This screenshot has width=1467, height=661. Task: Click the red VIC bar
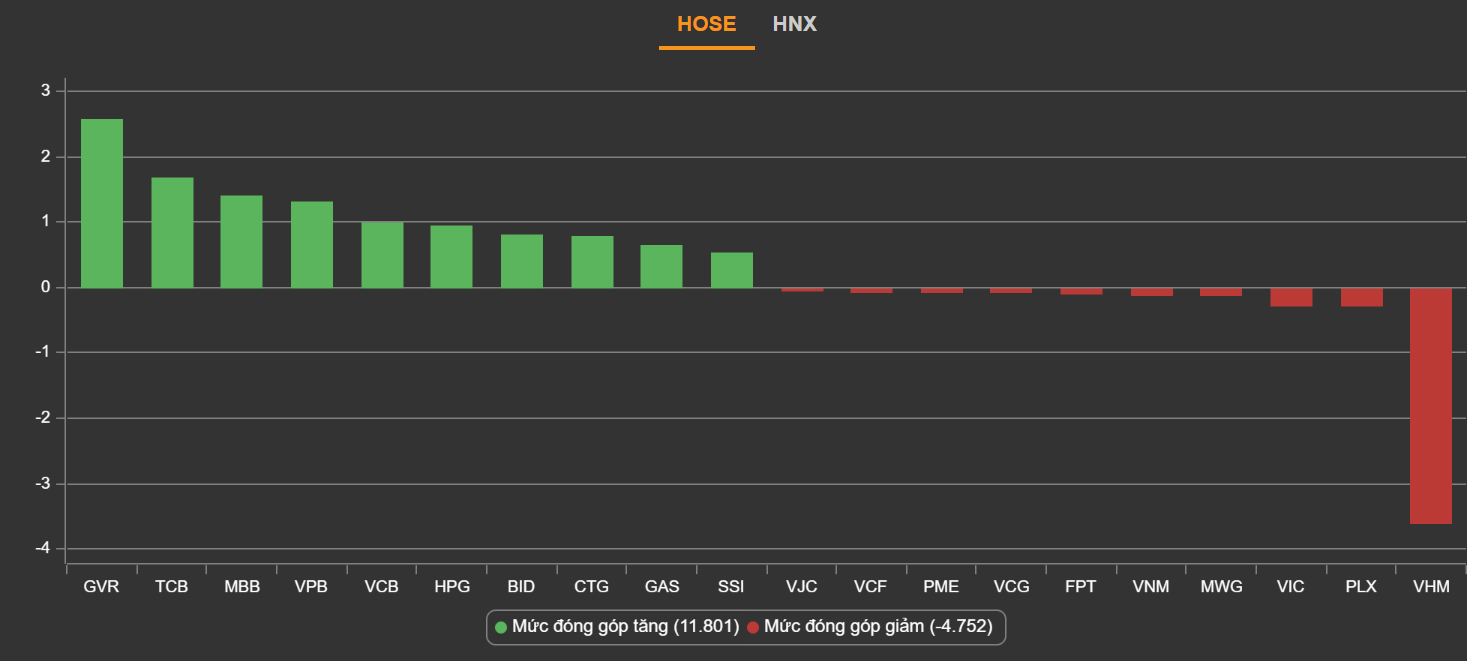pos(1291,297)
